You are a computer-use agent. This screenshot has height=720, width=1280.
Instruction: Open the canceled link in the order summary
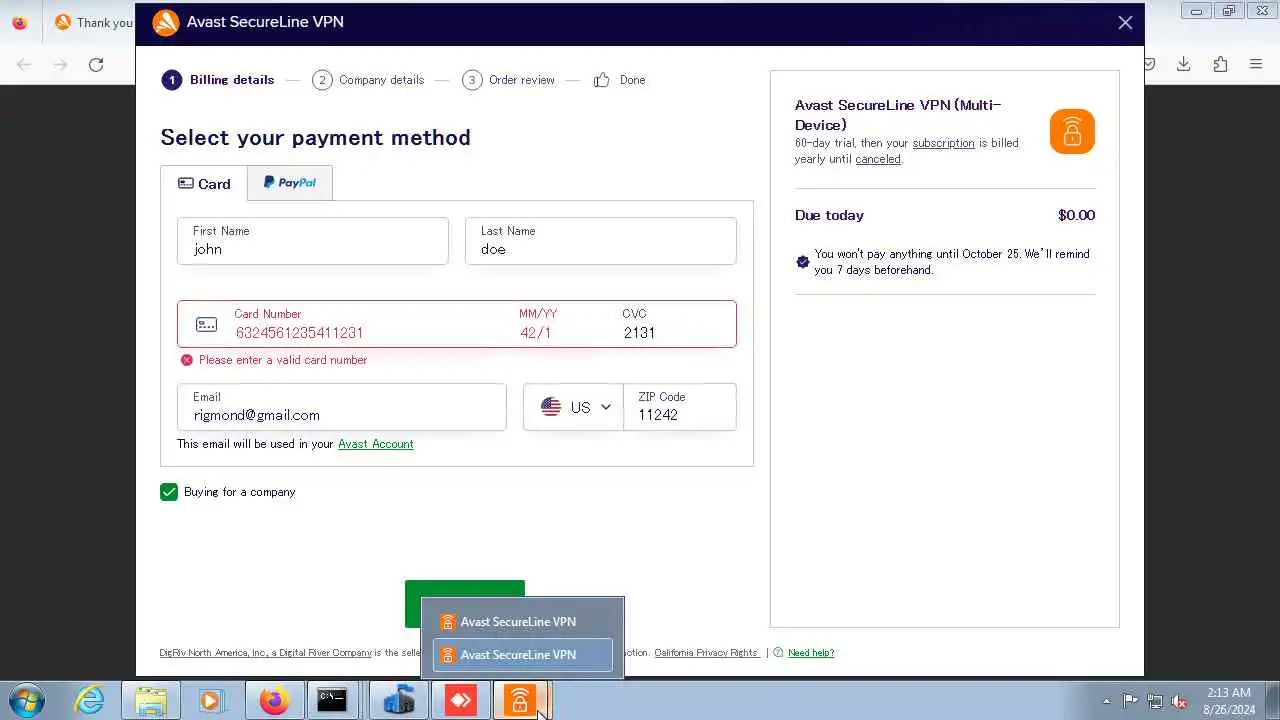coord(878,159)
